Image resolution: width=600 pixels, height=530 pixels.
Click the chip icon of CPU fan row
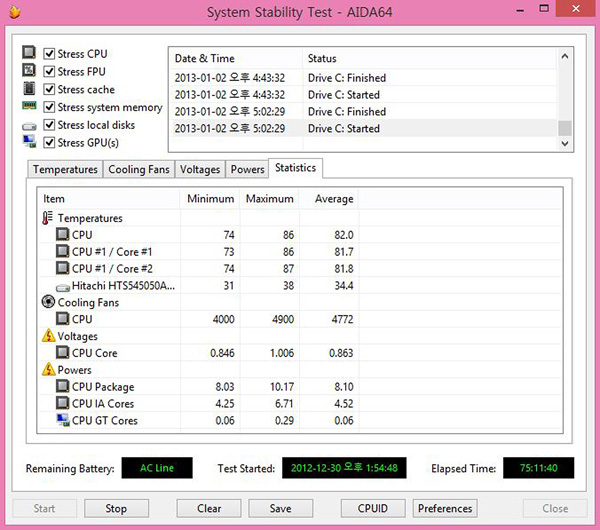(62, 318)
